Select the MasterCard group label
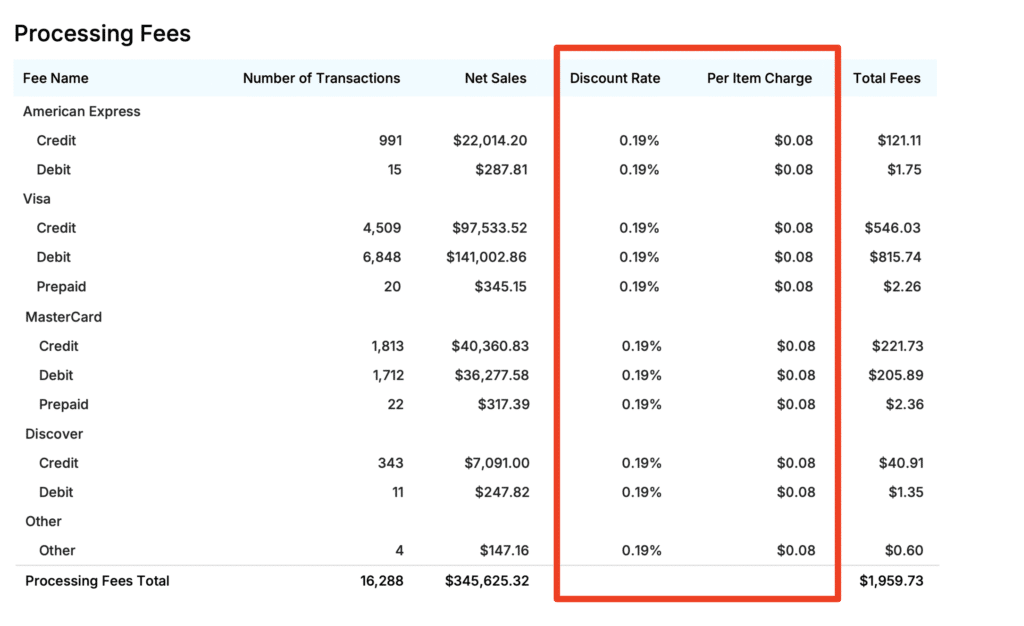This screenshot has width=1024, height=626. click(64, 317)
